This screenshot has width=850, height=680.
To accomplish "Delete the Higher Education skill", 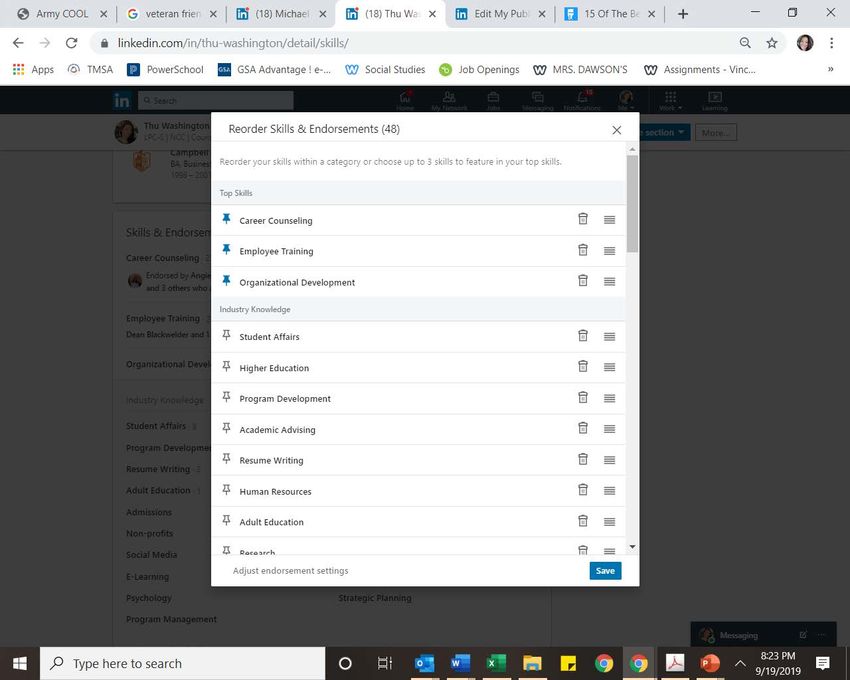I will click(583, 366).
